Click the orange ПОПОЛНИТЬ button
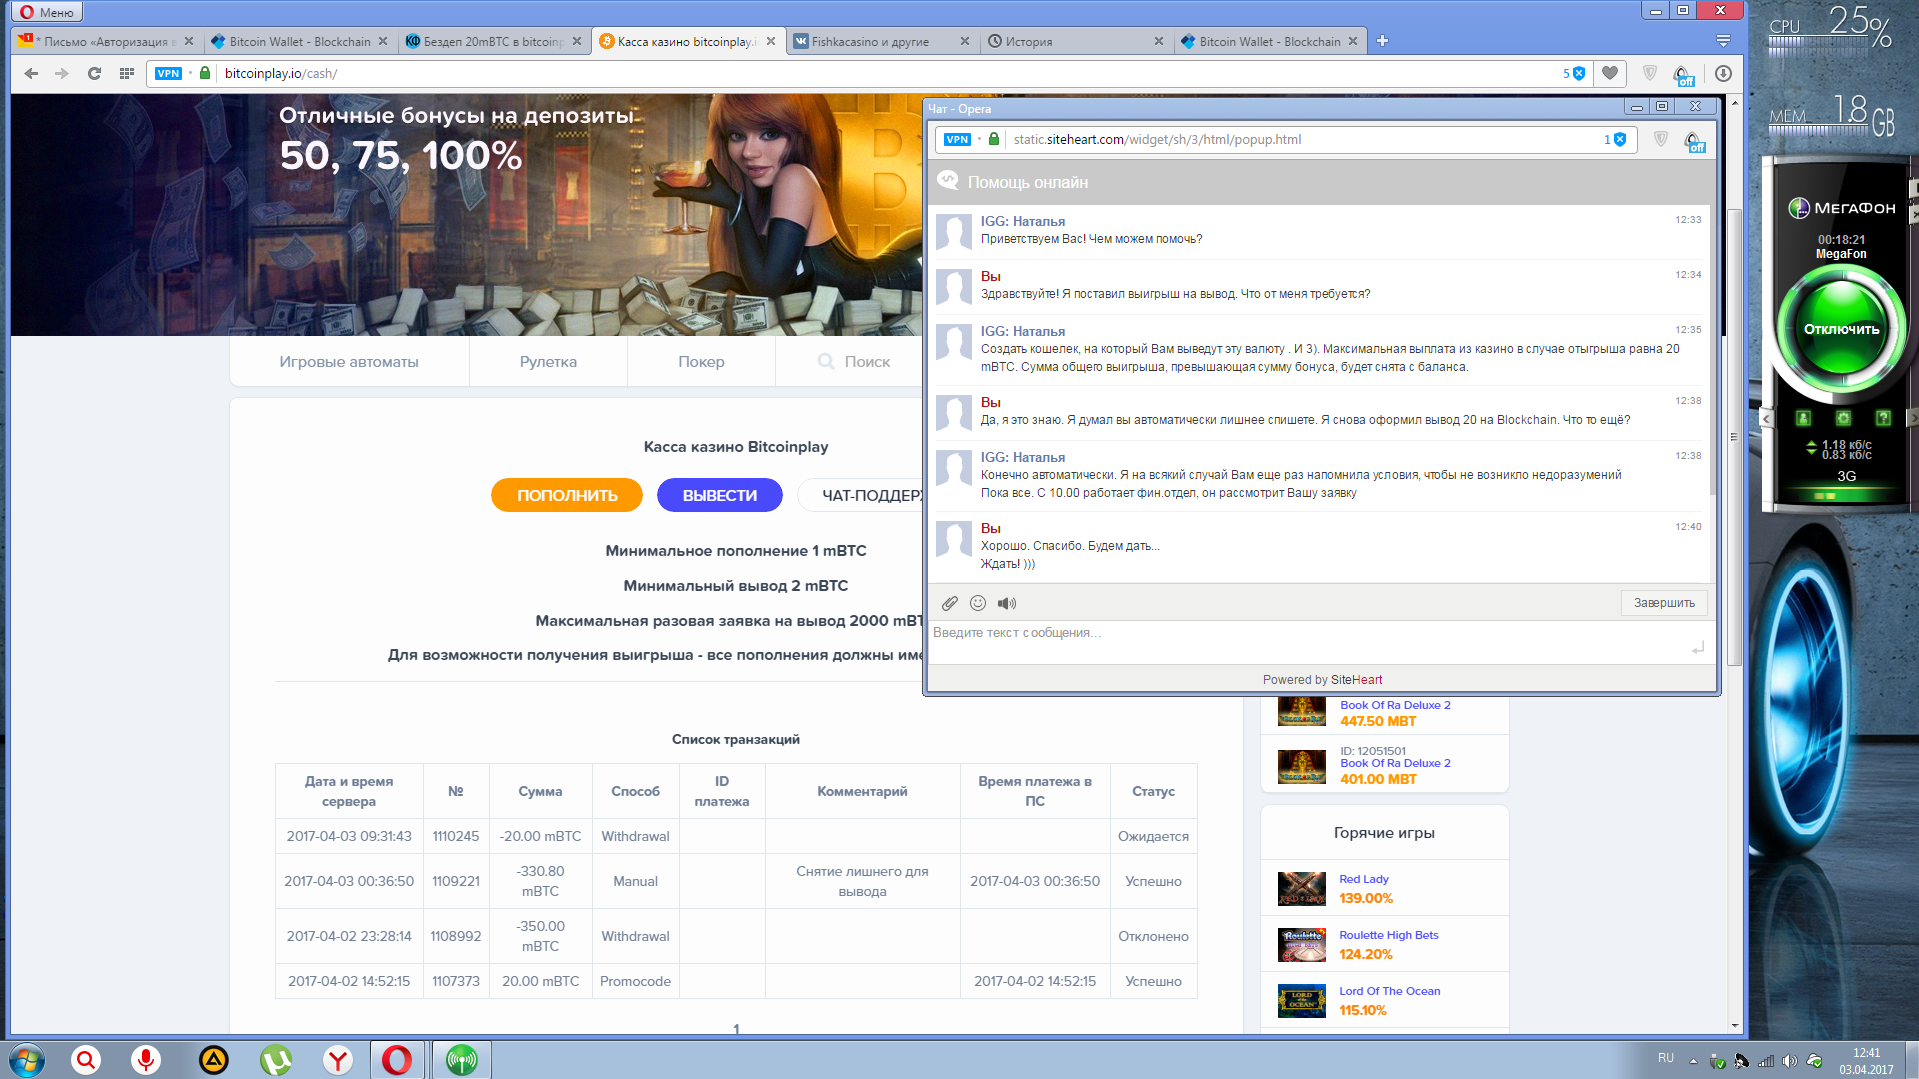 (x=567, y=495)
